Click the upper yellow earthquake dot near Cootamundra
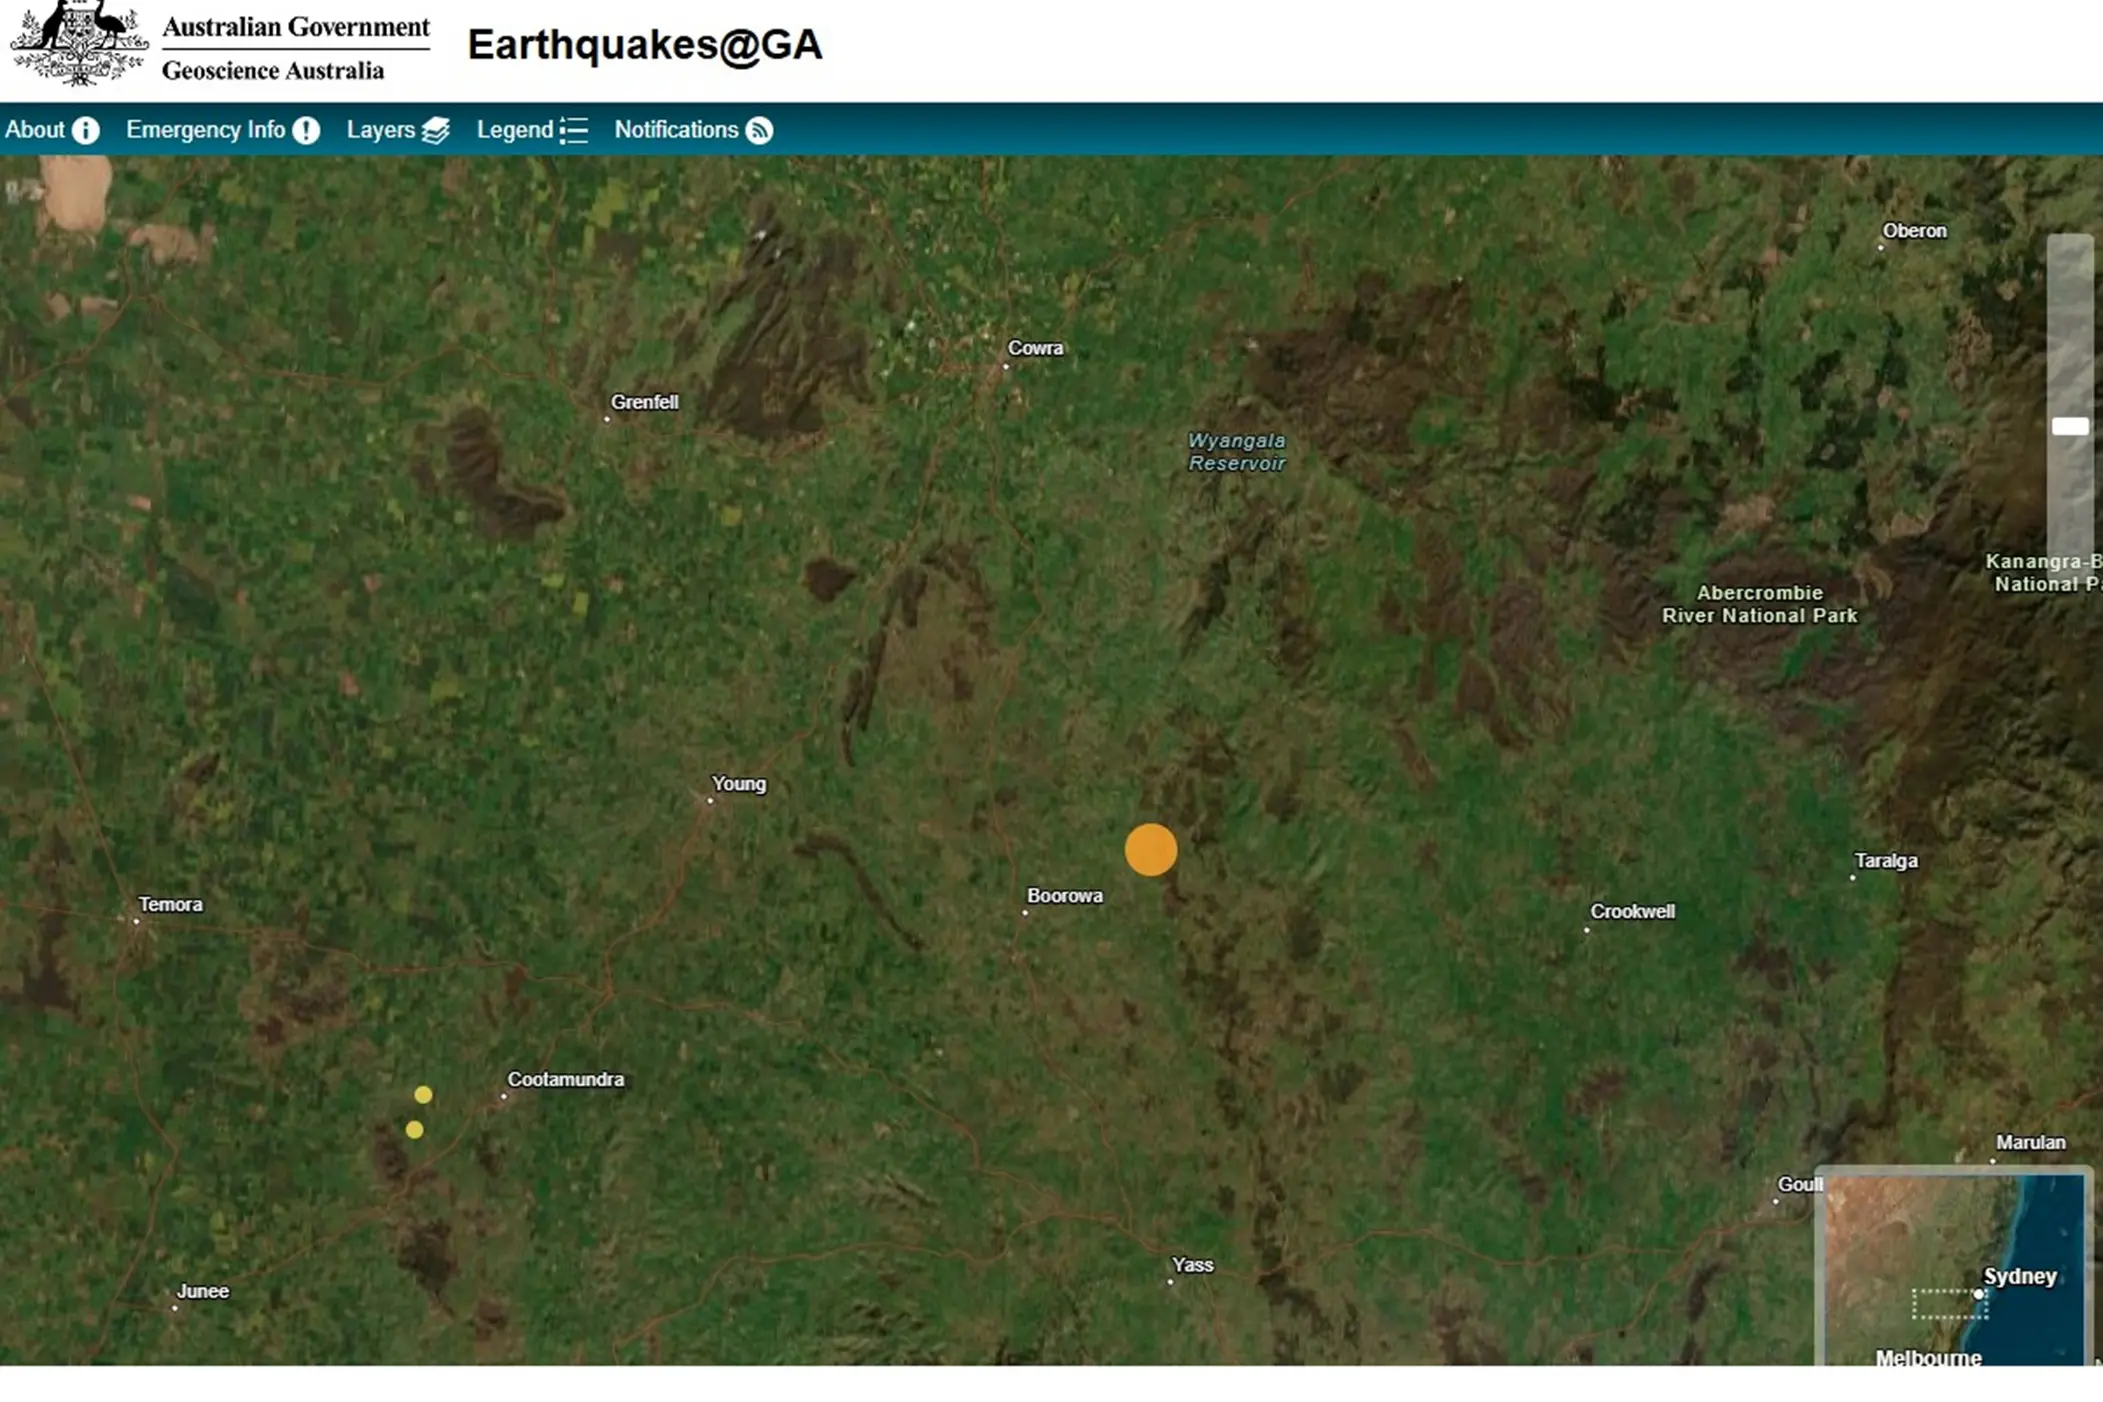The width and height of the screenshot is (2103, 1402). pyautogui.click(x=423, y=1096)
